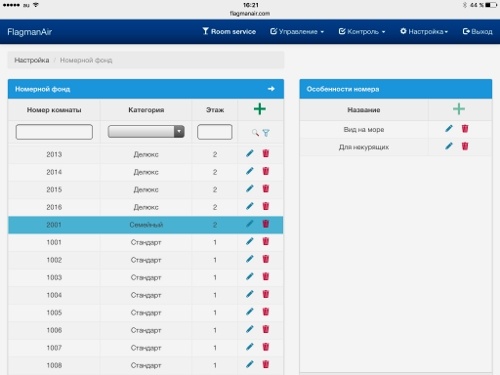Edit highlighted room 2001 pencil icon
The height and width of the screenshot is (375, 500).
250,224
